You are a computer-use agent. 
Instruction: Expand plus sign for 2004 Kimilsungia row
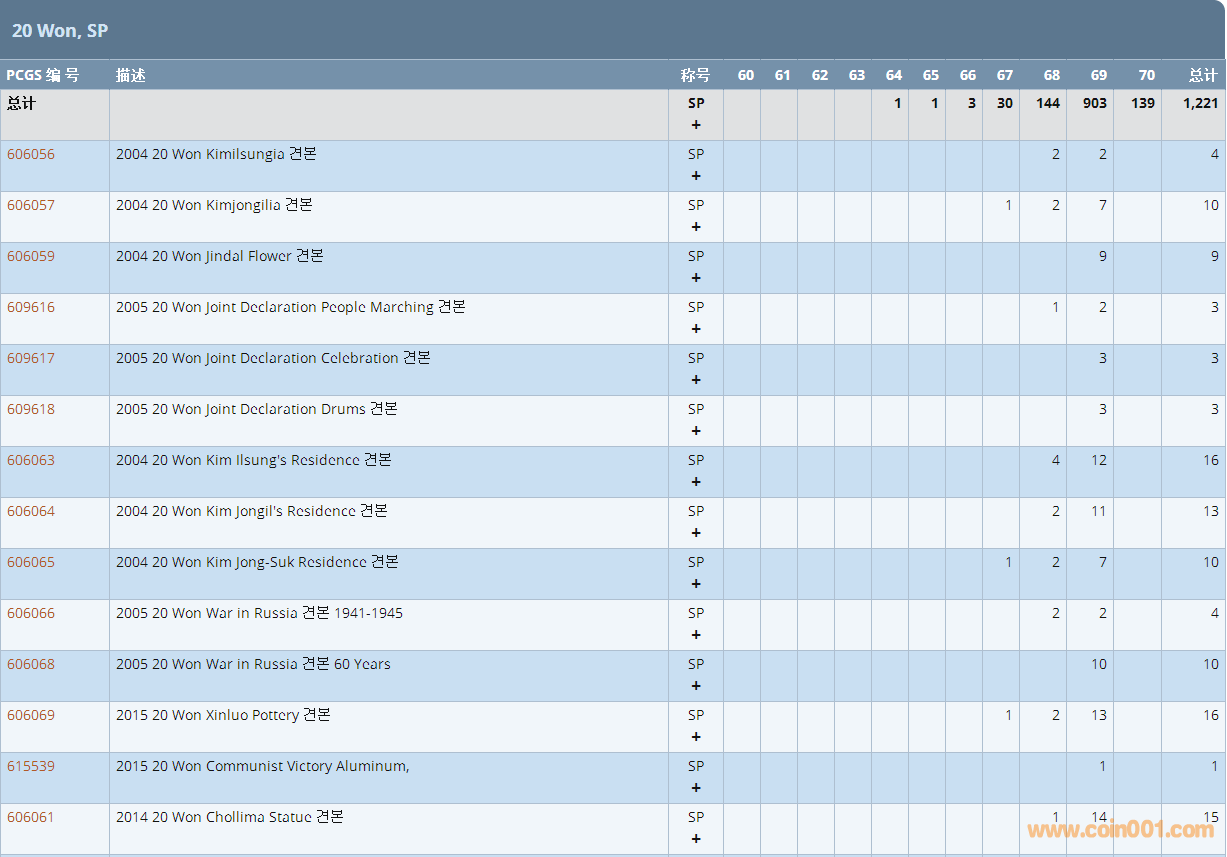[x=696, y=176]
